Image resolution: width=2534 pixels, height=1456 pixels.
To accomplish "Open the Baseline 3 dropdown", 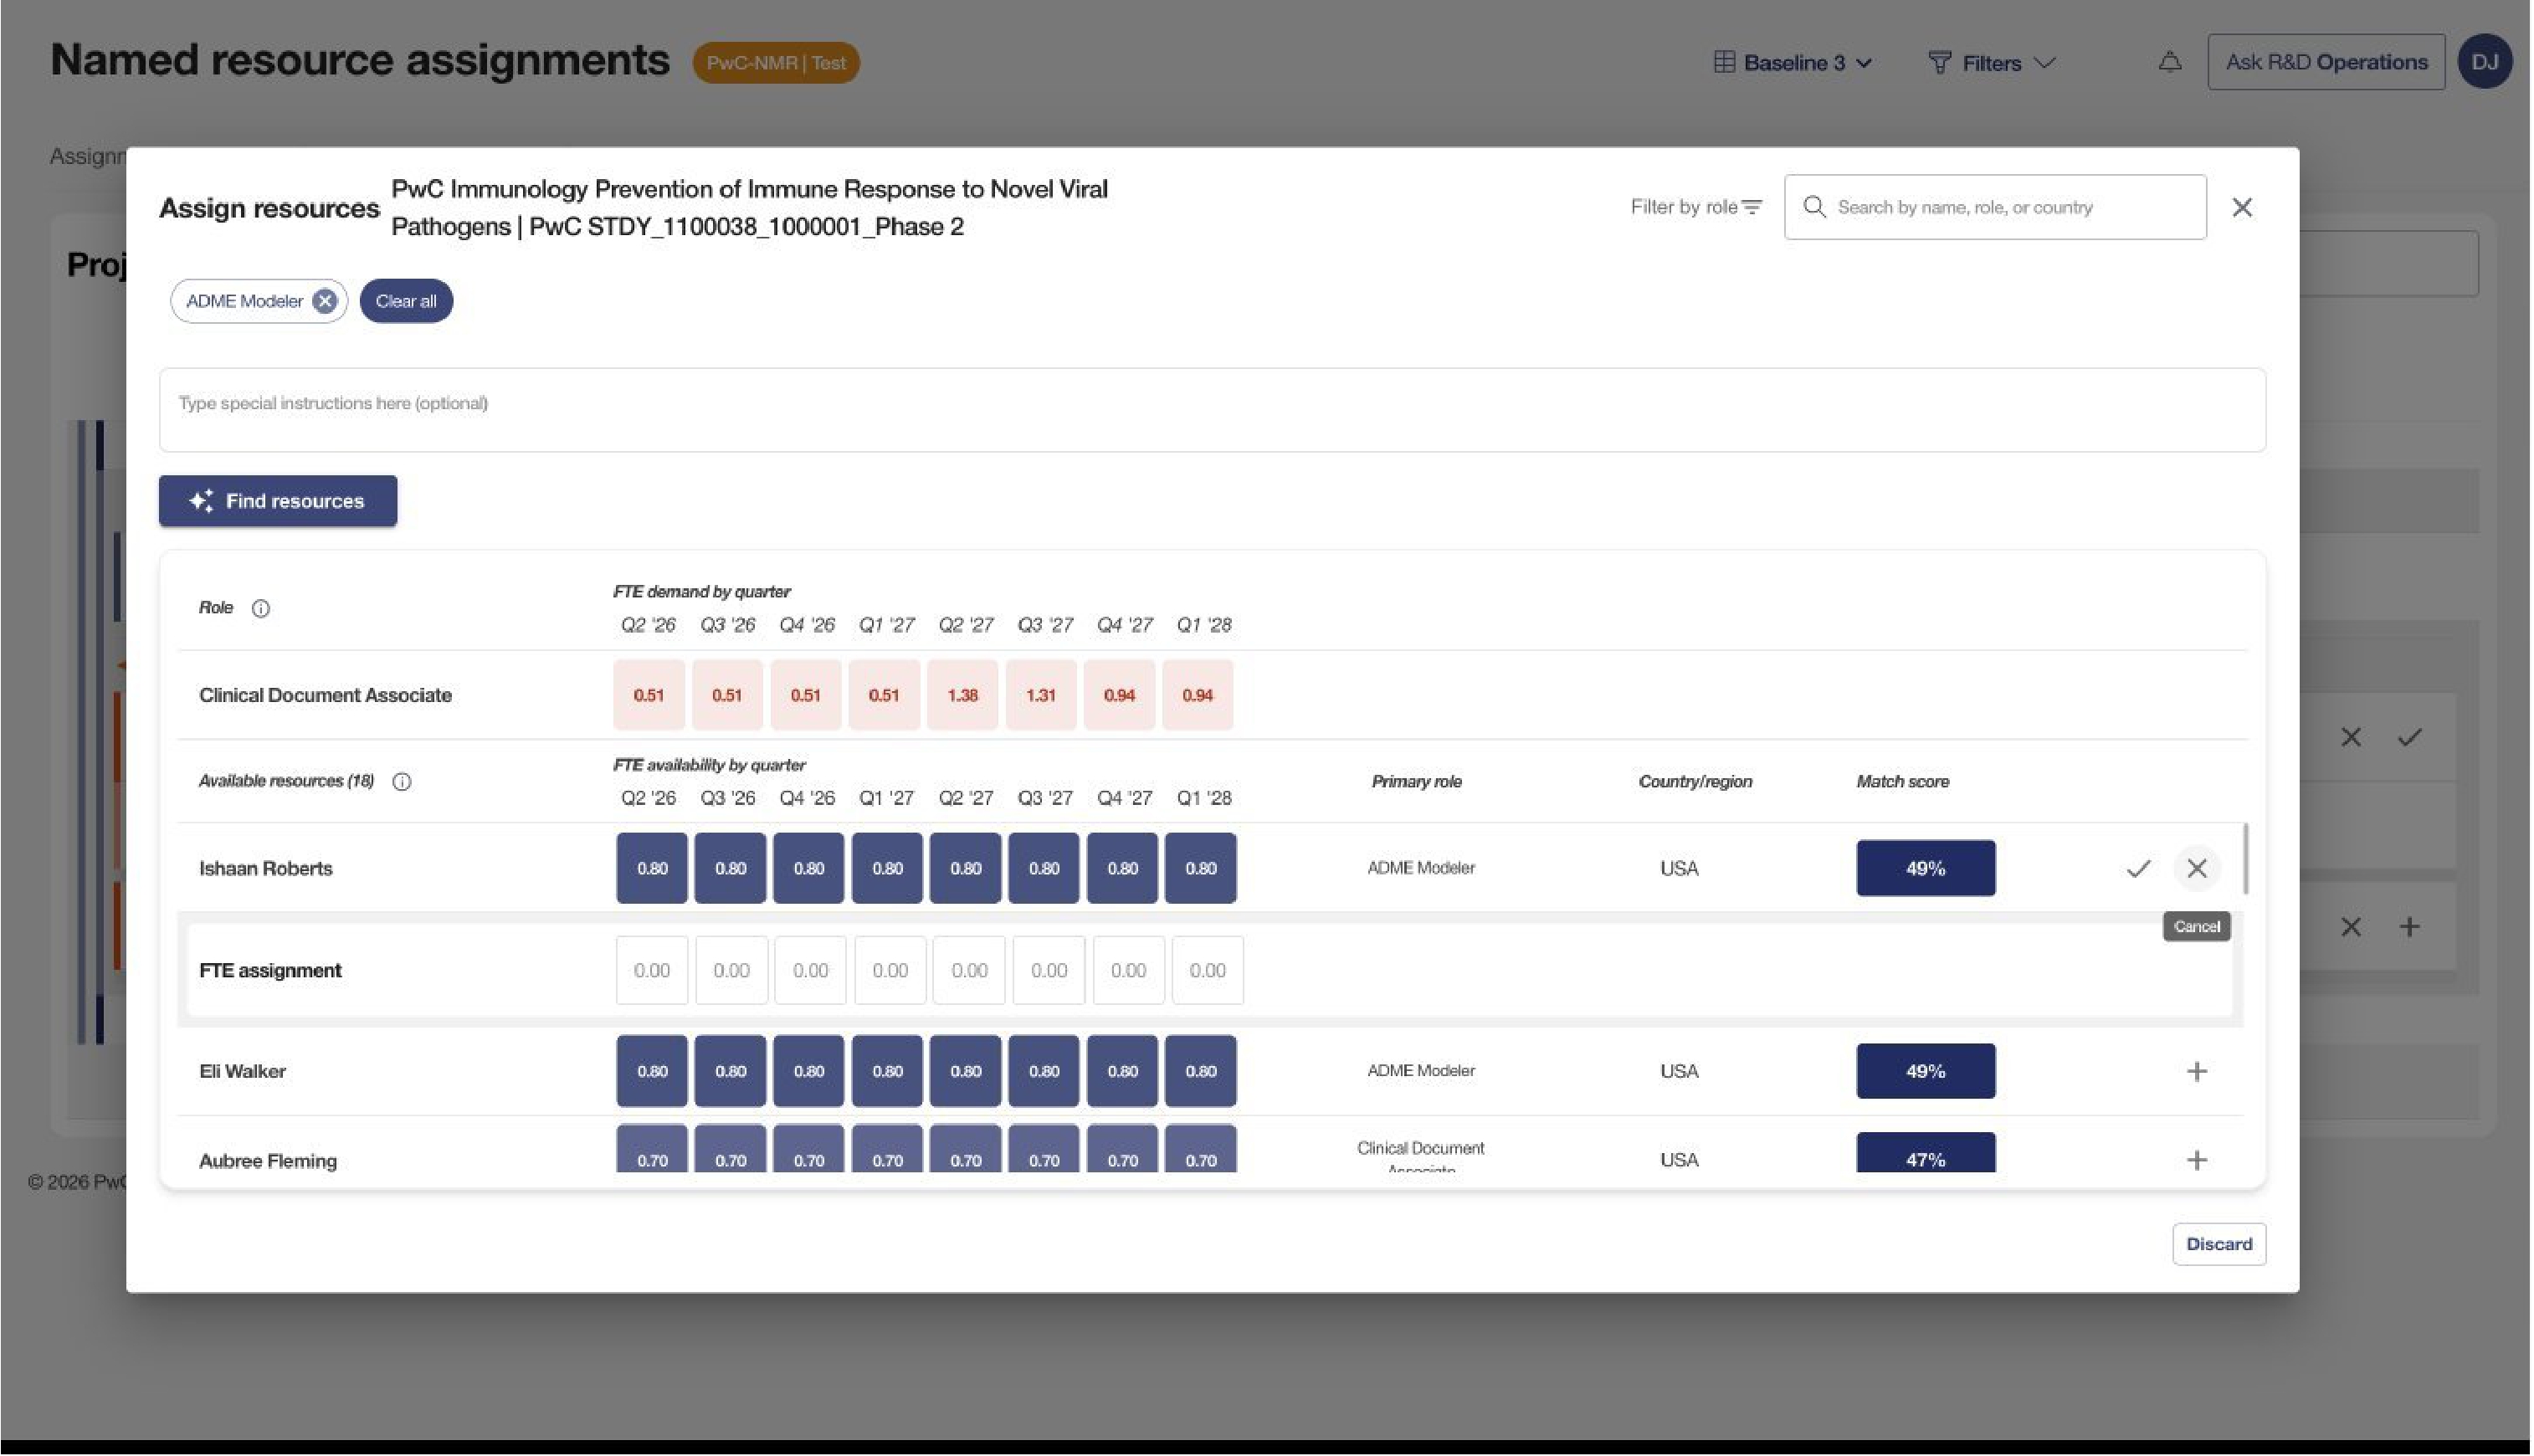I will 1792,63.
